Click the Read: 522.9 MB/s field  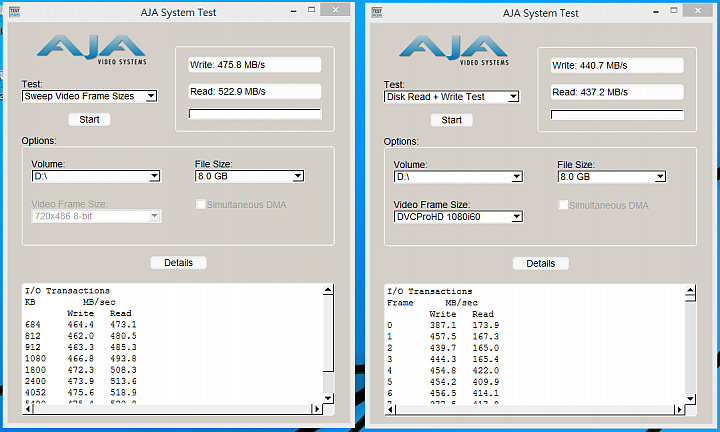[x=255, y=91]
